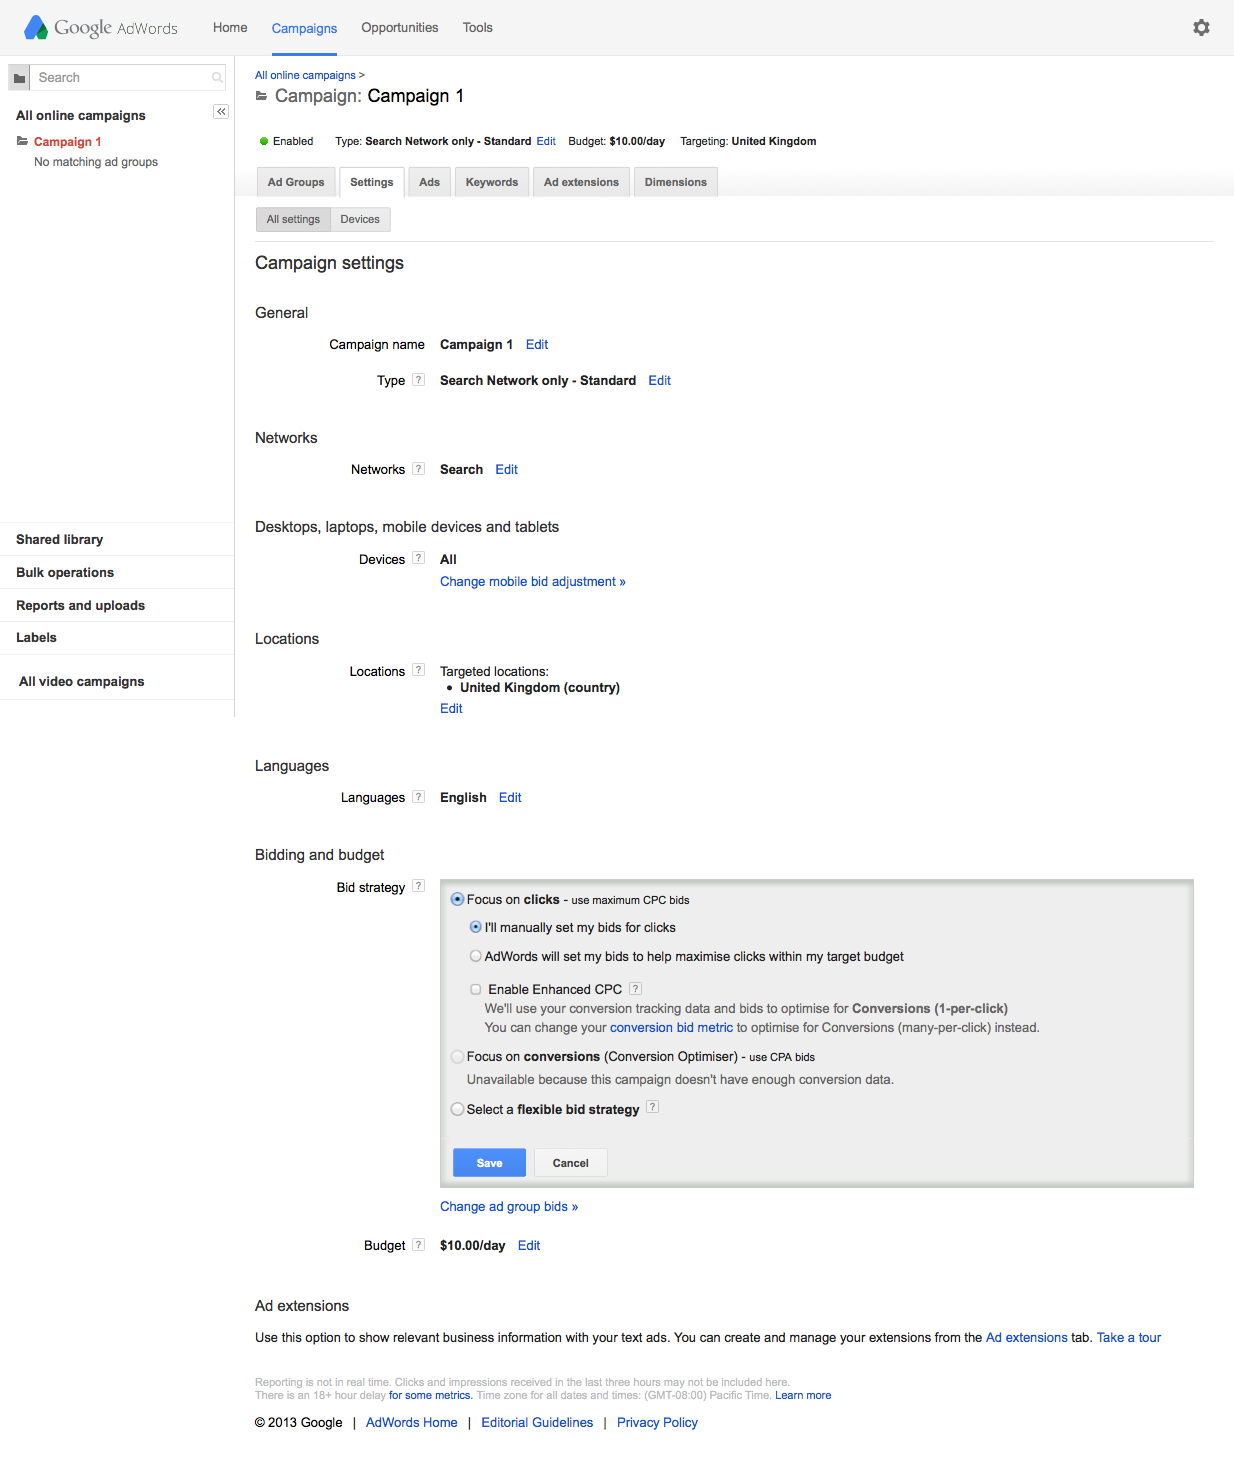Open help icon next to flexible bid strategy
This screenshot has width=1234, height=1466.
652,1107
